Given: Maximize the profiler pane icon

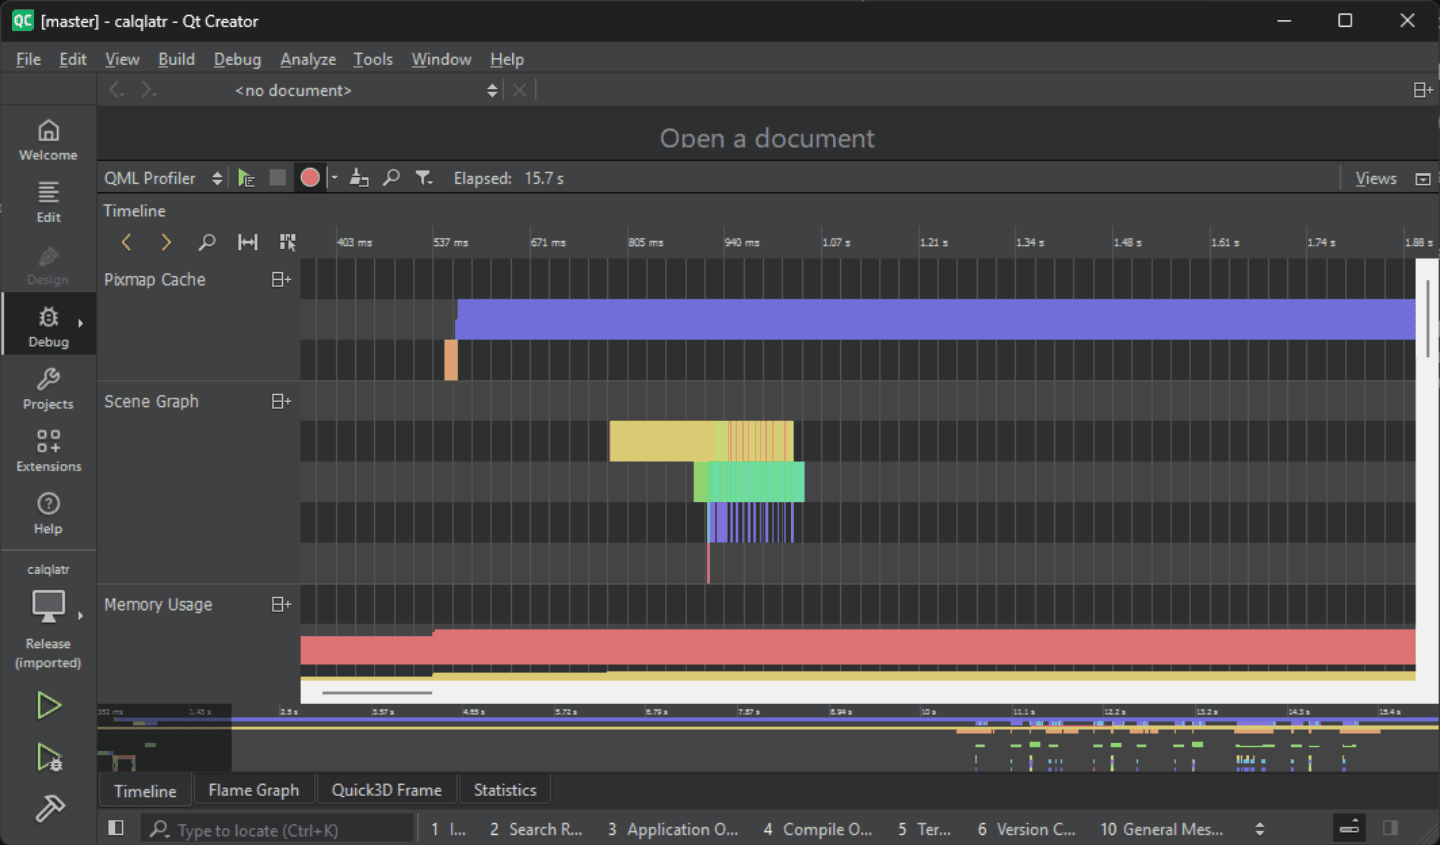Looking at the screenshot, I should point(1423,178).
